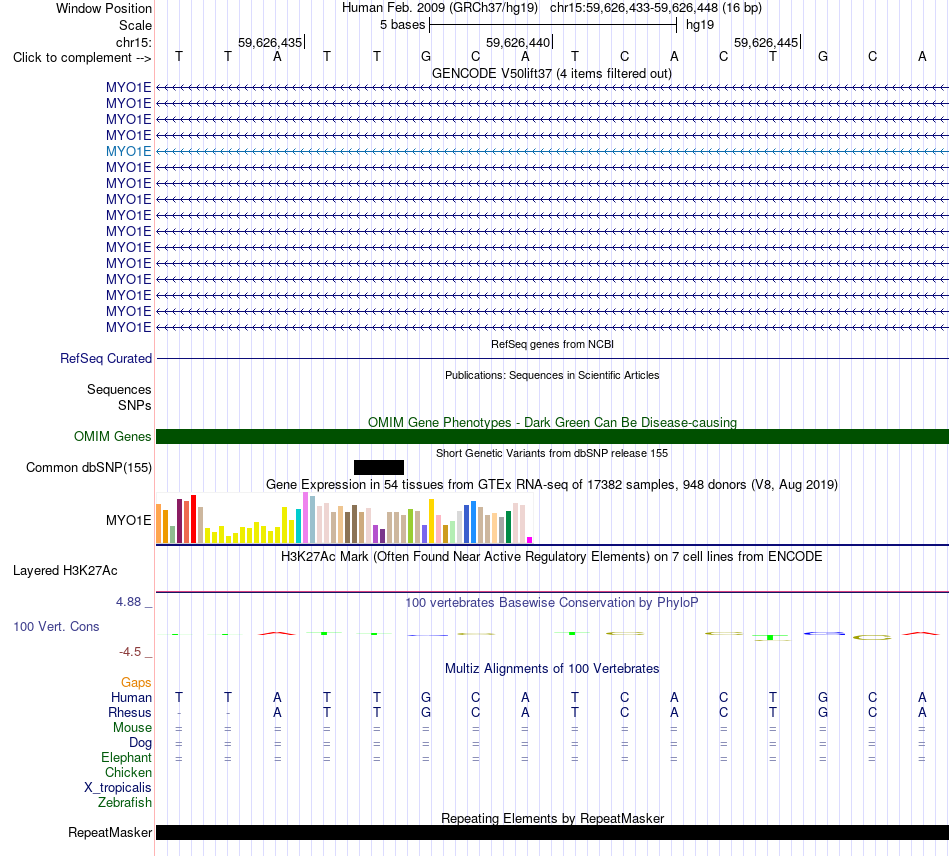Click the MYO1E label beside GTEx expression chart

point(128,520)
